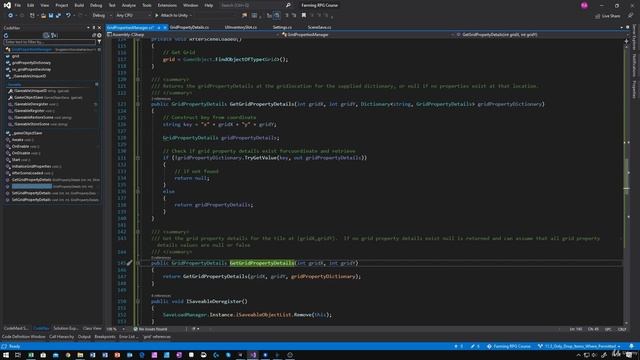Open the CodeMaid panel window options dropdown
This screenshot has height=360, width=640.
pyautogui.click(x=88, y=28)
